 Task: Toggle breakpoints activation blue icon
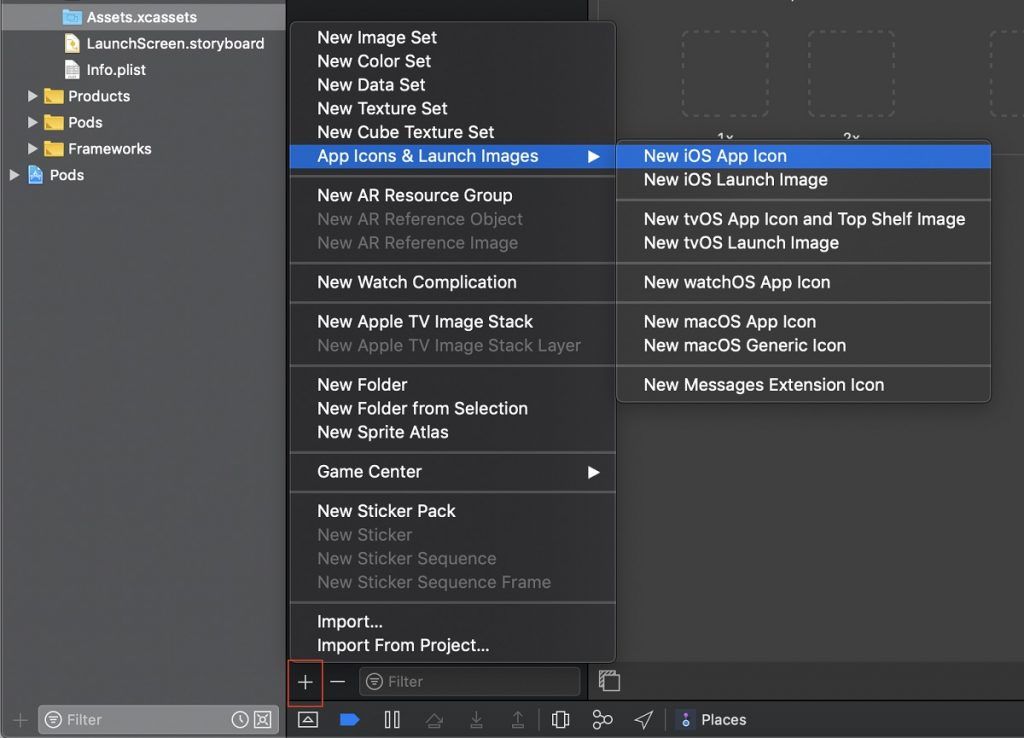(350, 720)
